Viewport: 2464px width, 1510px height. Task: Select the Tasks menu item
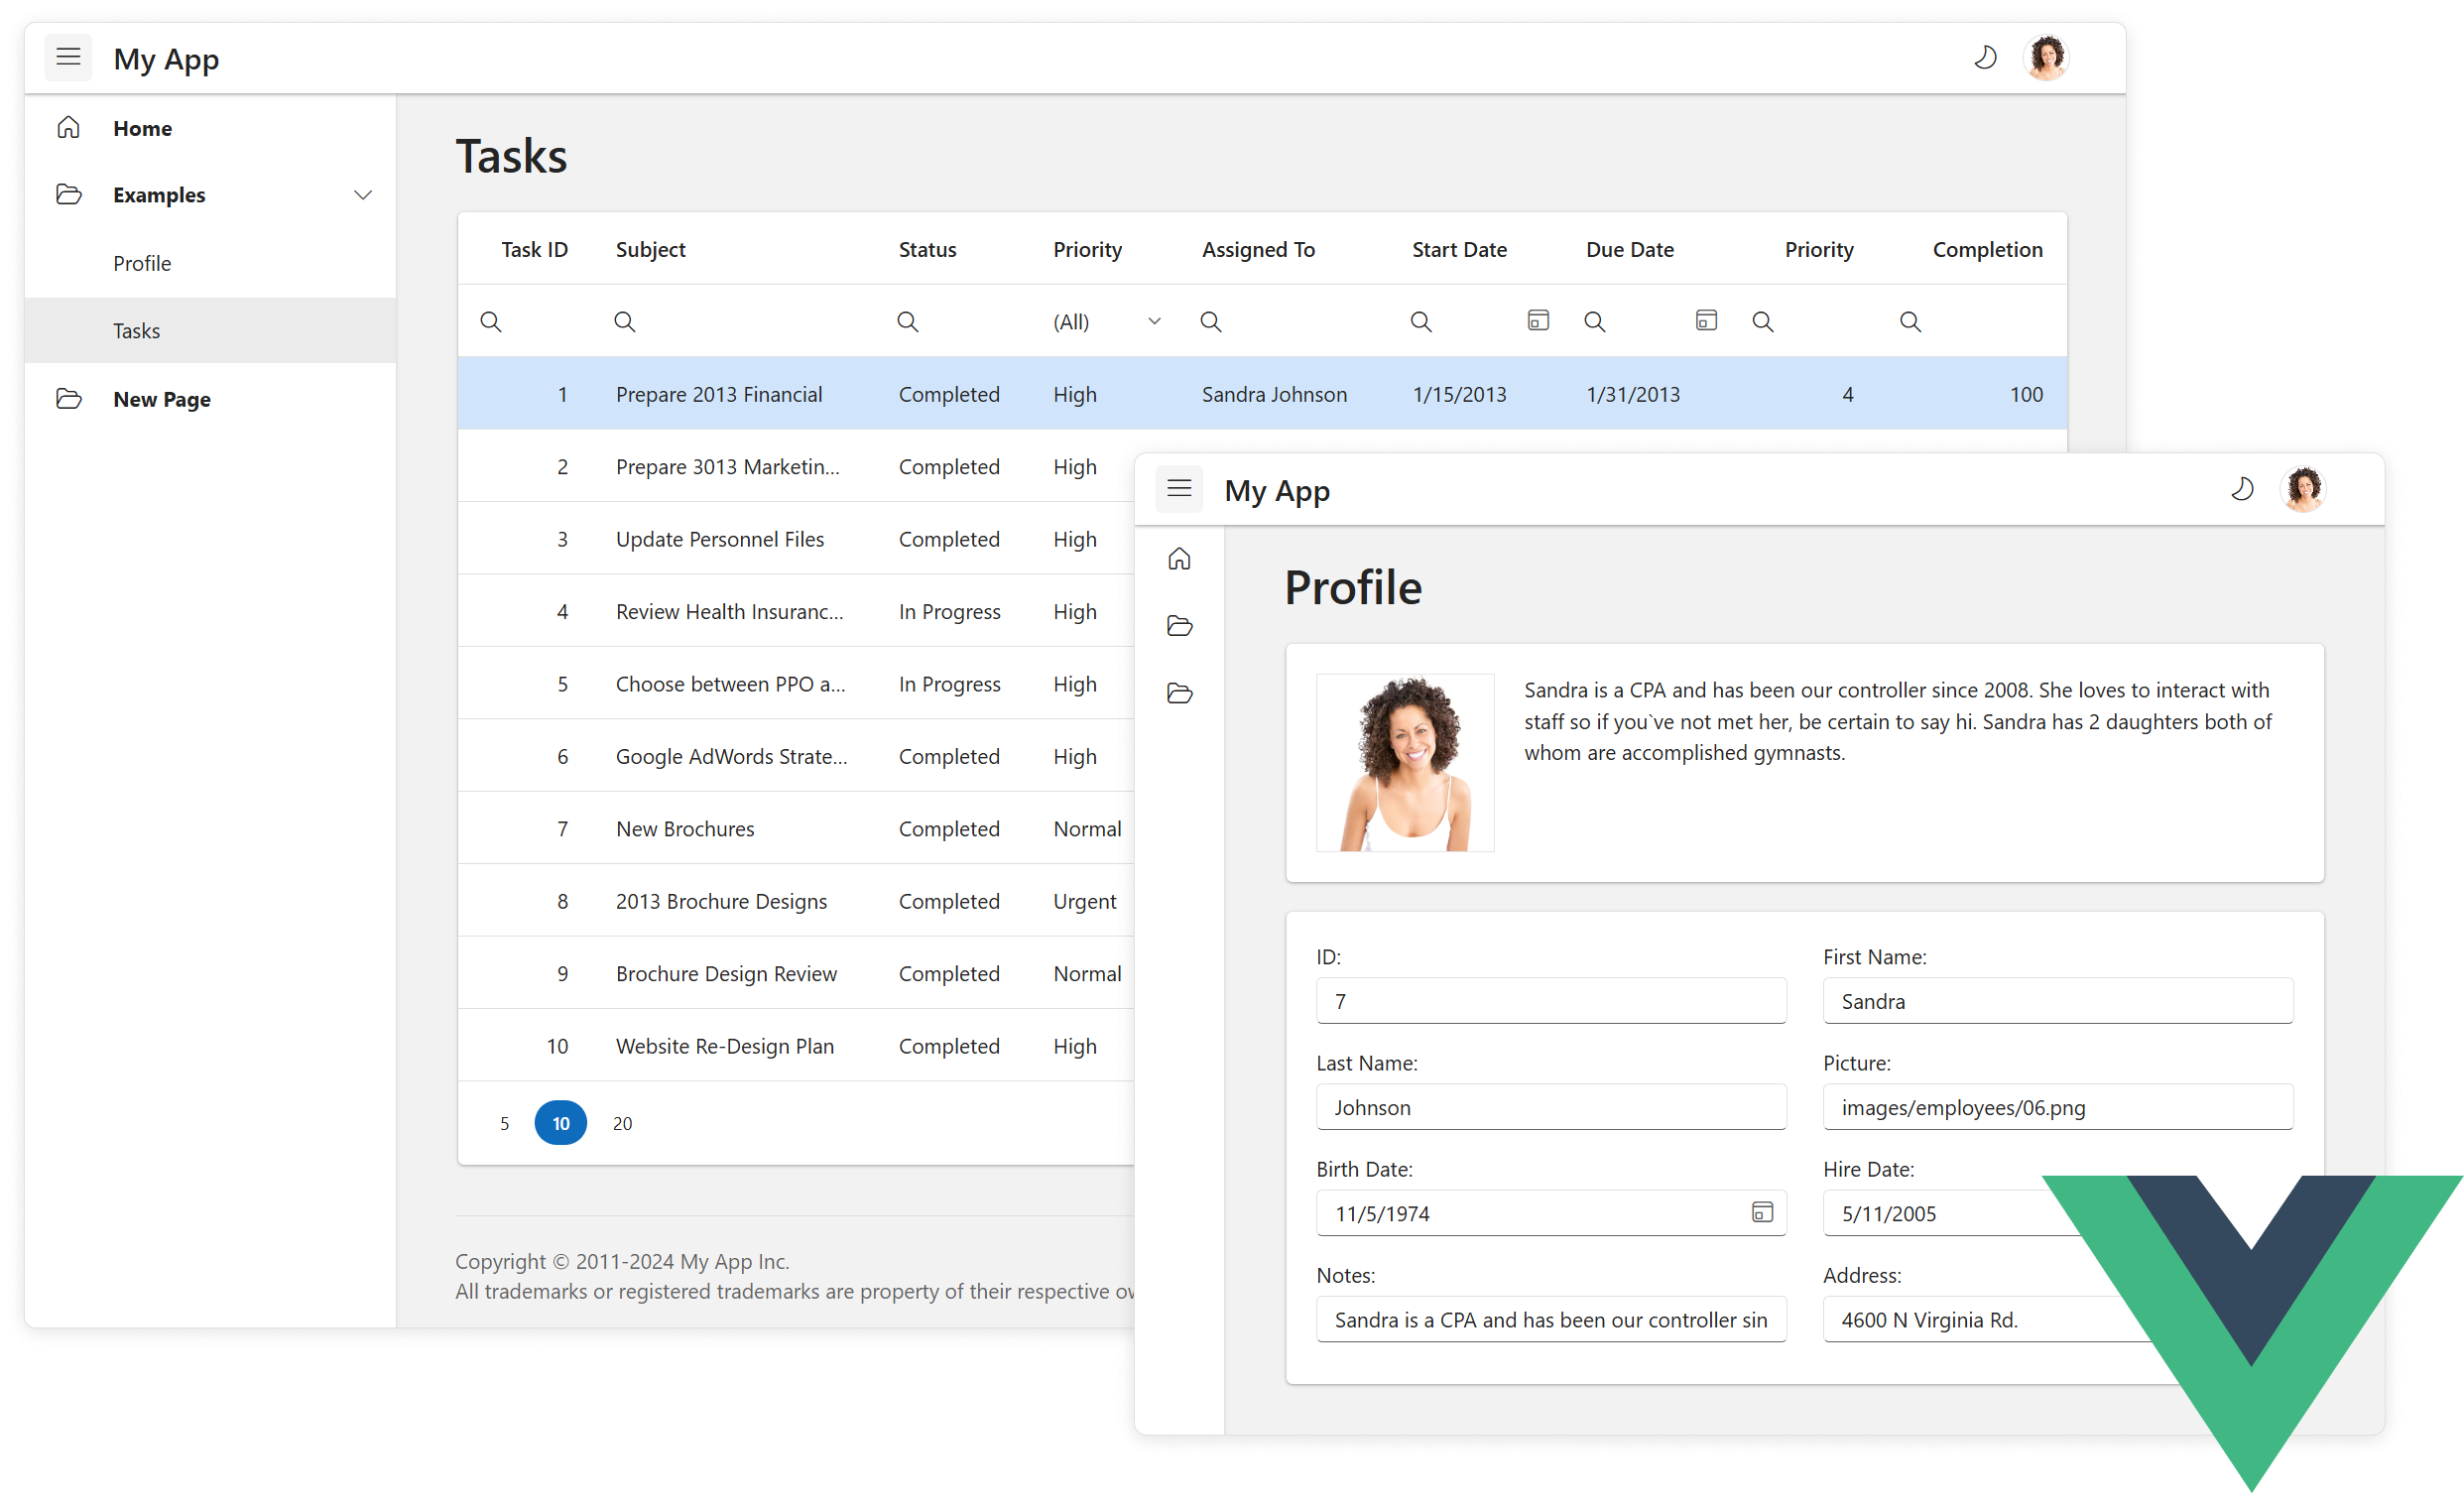point(136,330)
